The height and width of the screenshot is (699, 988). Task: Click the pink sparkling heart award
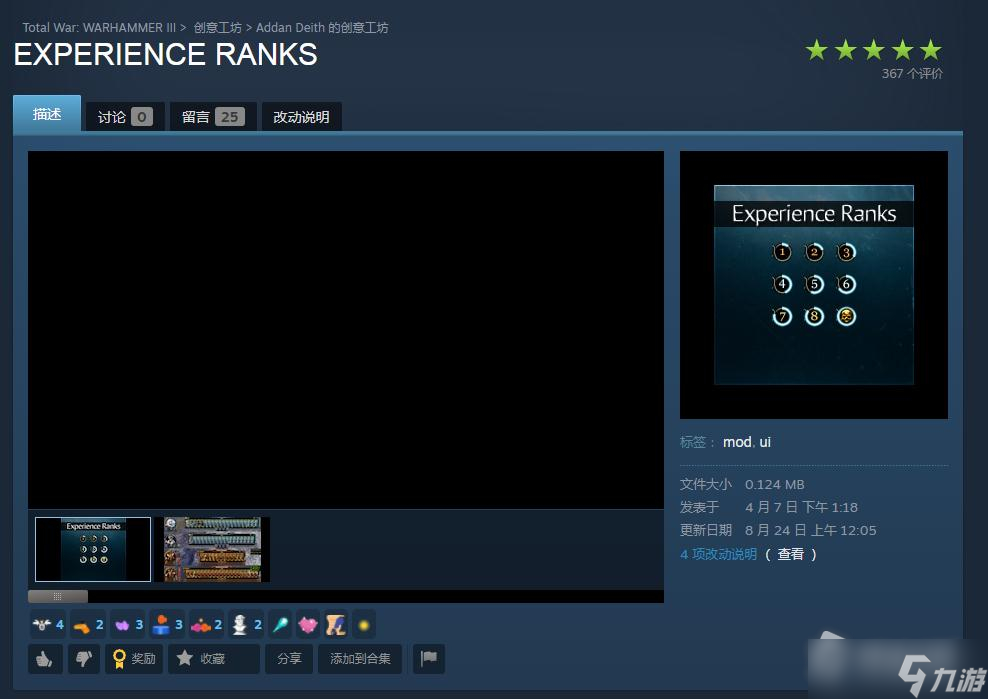(308, 625)
